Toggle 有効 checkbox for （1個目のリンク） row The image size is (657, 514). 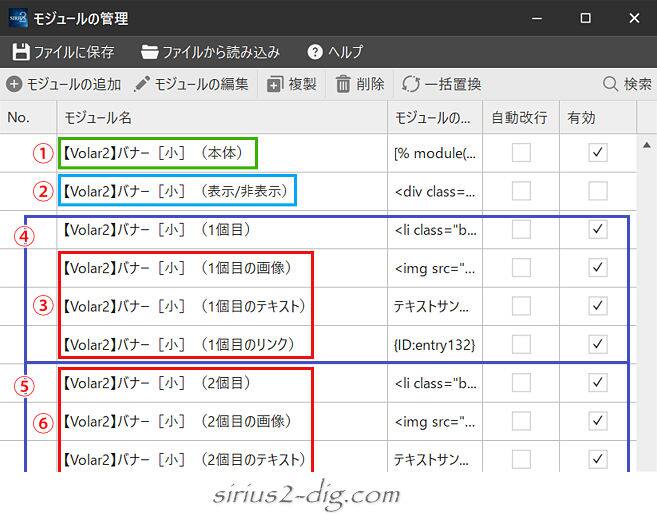[x=598, y=344]
